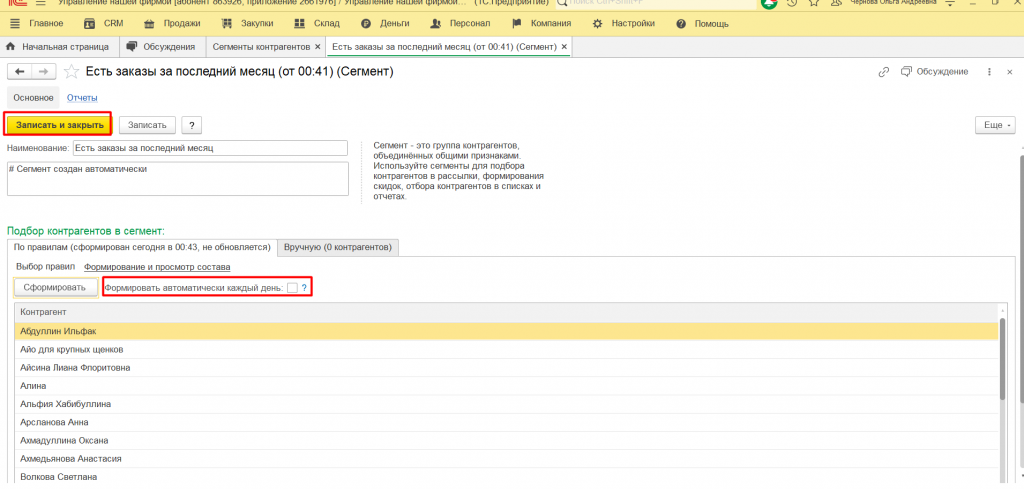1024x489 pixels.
Task: Select row Алина
Action: coord(506,386)
